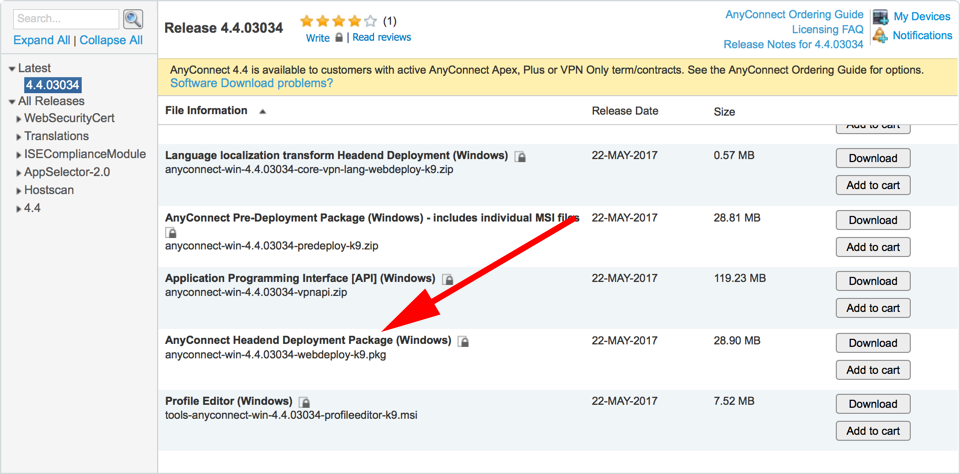Click filename anyconnect-win-4.4.03034-webdeploy-k9.pkg
The image size is (960, 474).
(276, 354)
